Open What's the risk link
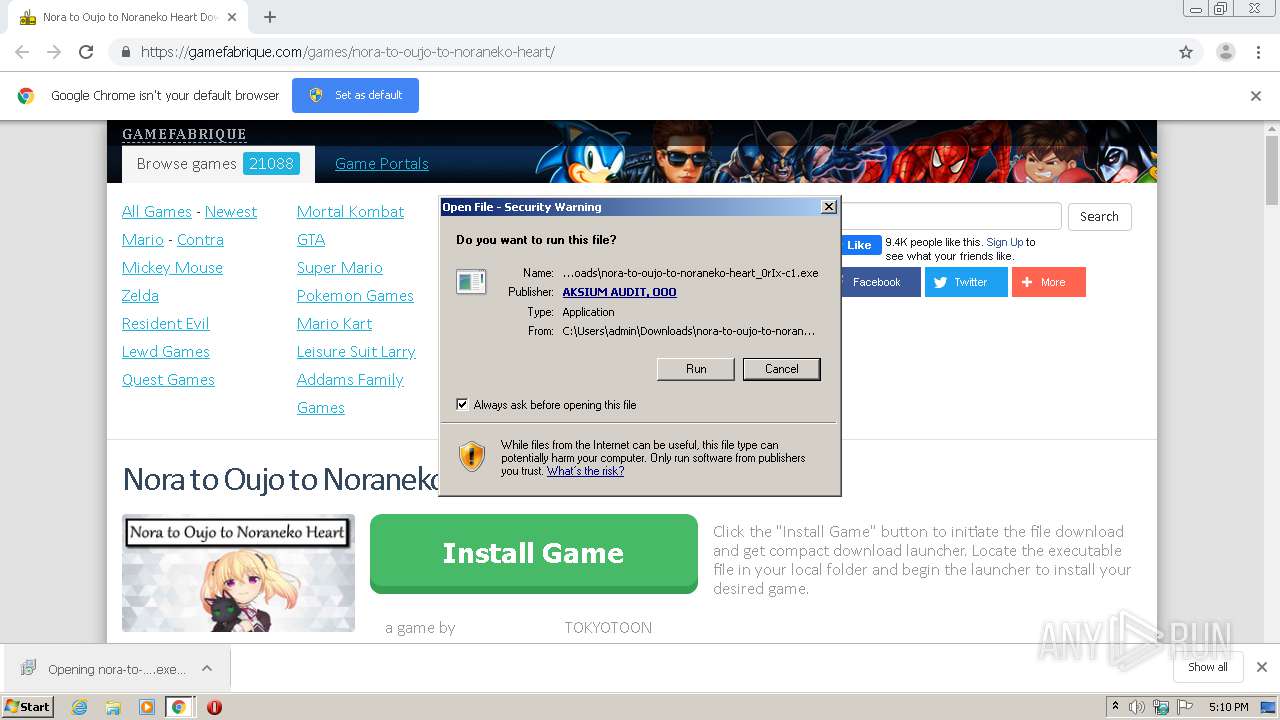Screen dimensions: 1280x720 [x=585, y=471]
